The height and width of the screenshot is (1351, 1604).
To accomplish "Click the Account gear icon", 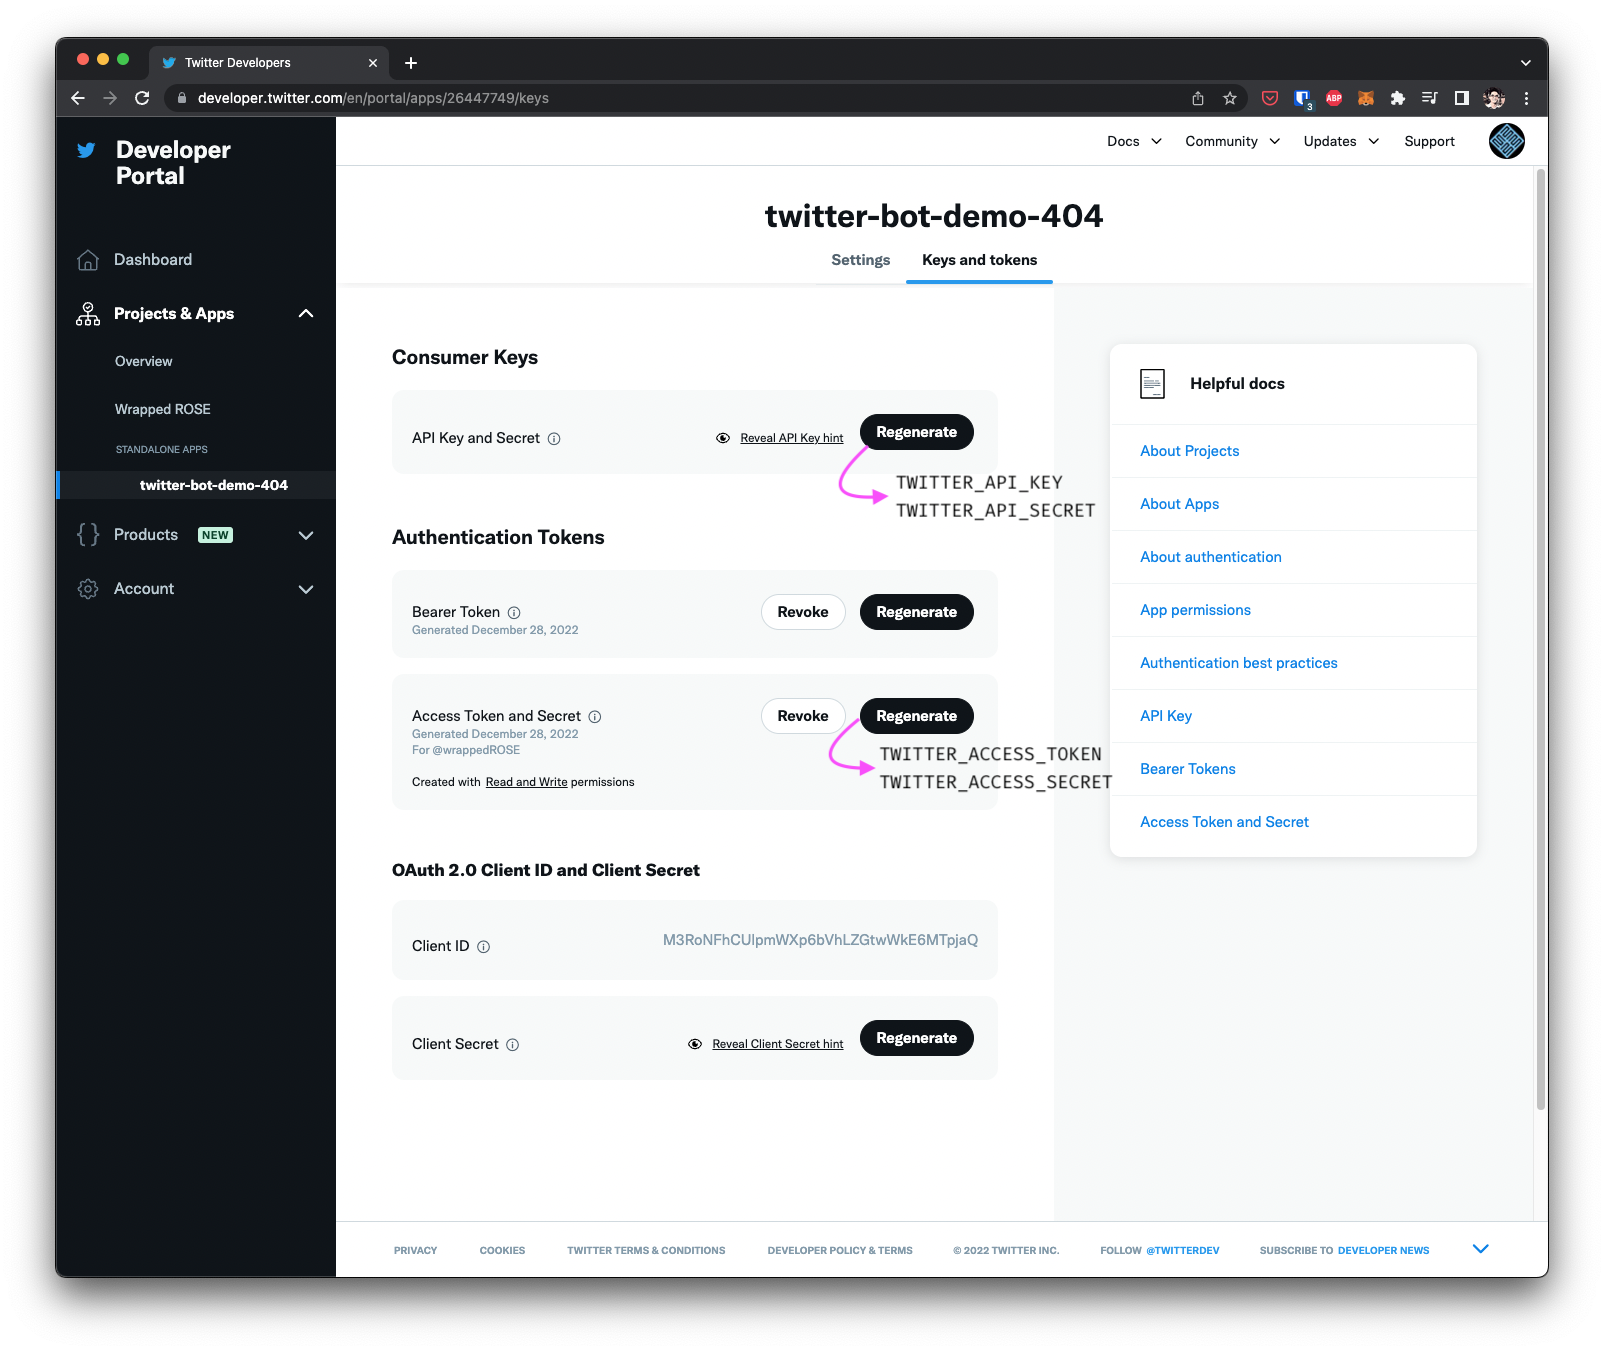I will pos(88,589).
